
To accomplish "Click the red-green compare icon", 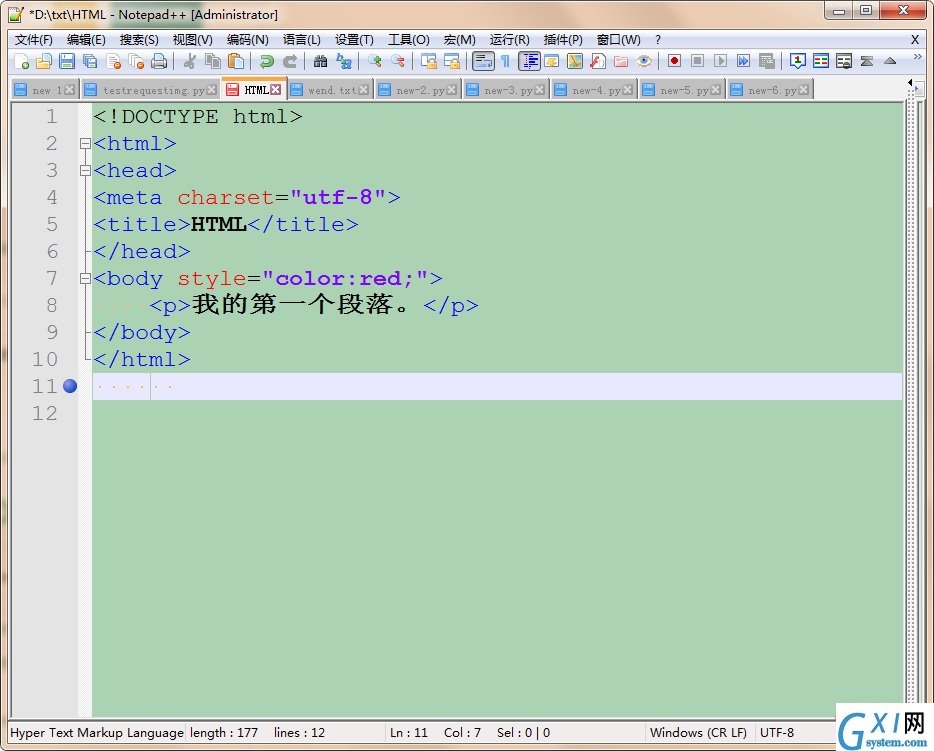I will [821, 61].
